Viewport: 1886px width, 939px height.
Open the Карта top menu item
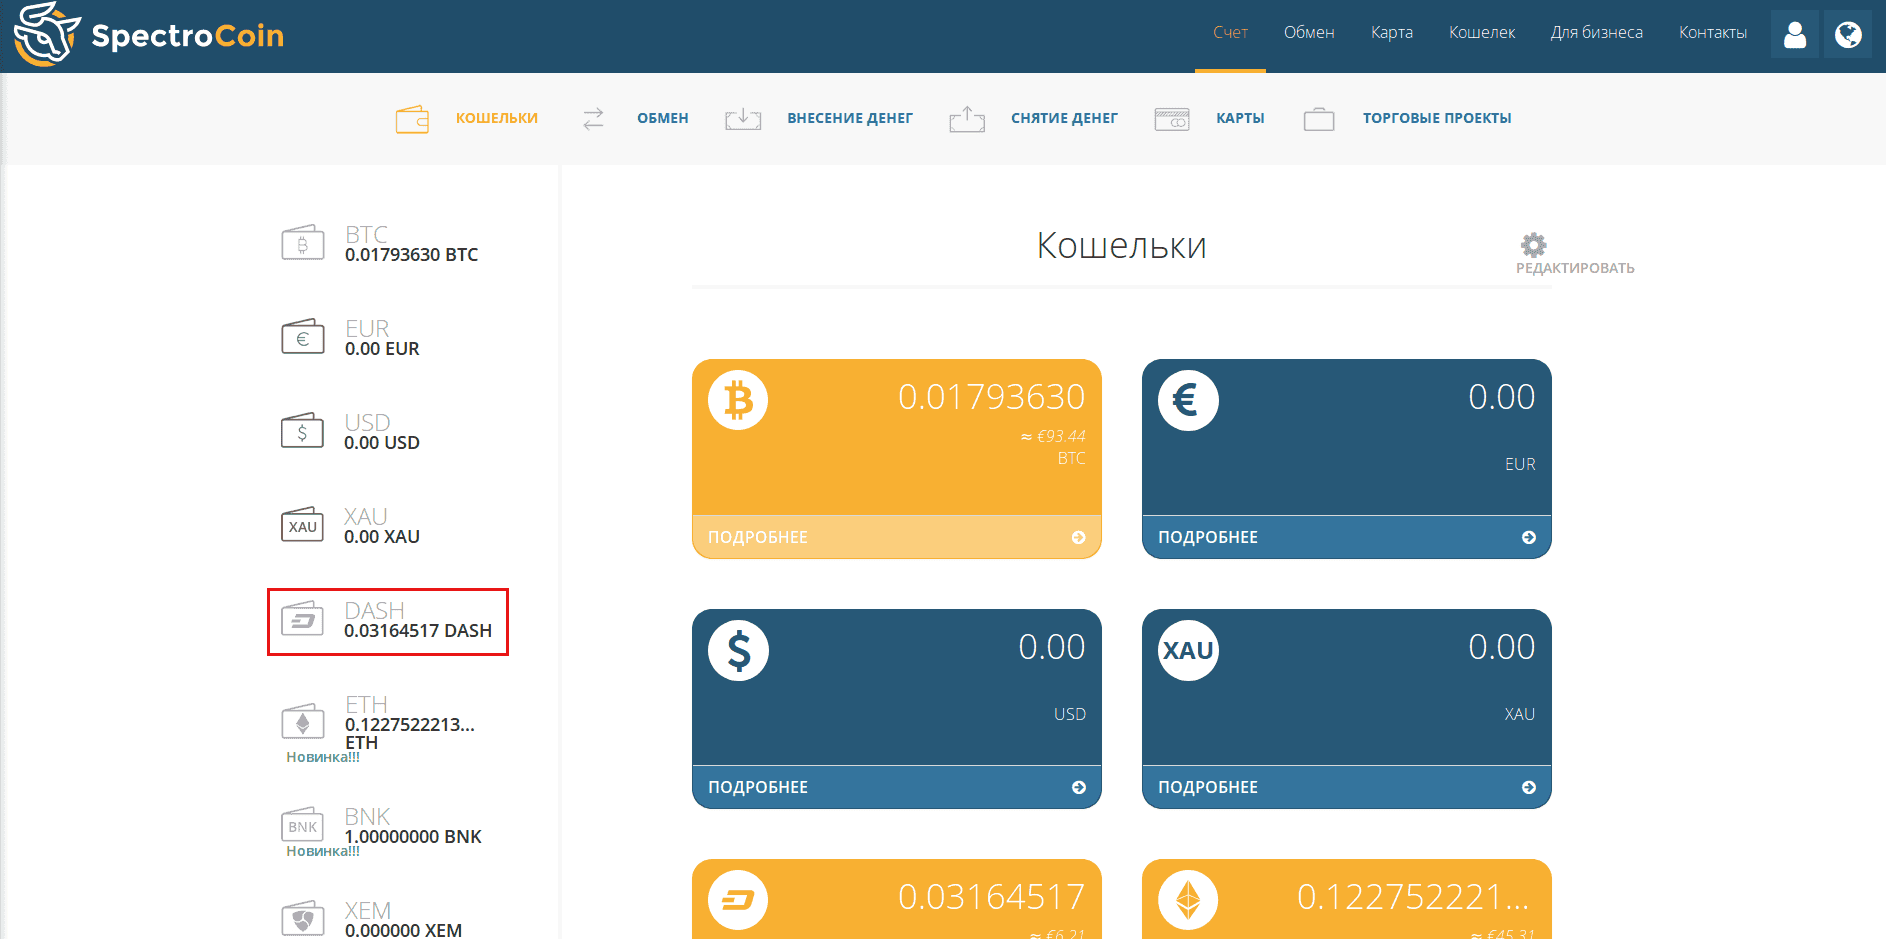point(1392,33)
